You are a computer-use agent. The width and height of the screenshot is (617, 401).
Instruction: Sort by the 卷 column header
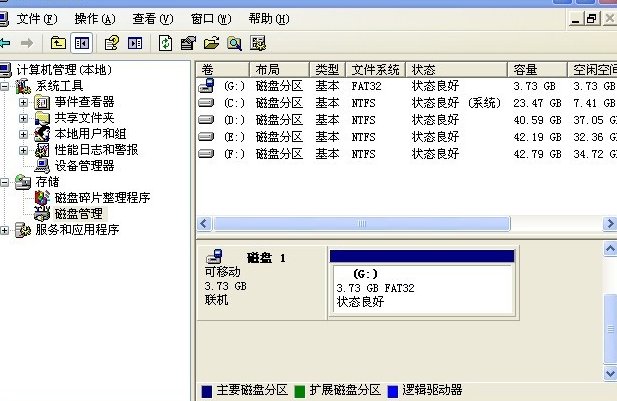click(x=223, y=70)
